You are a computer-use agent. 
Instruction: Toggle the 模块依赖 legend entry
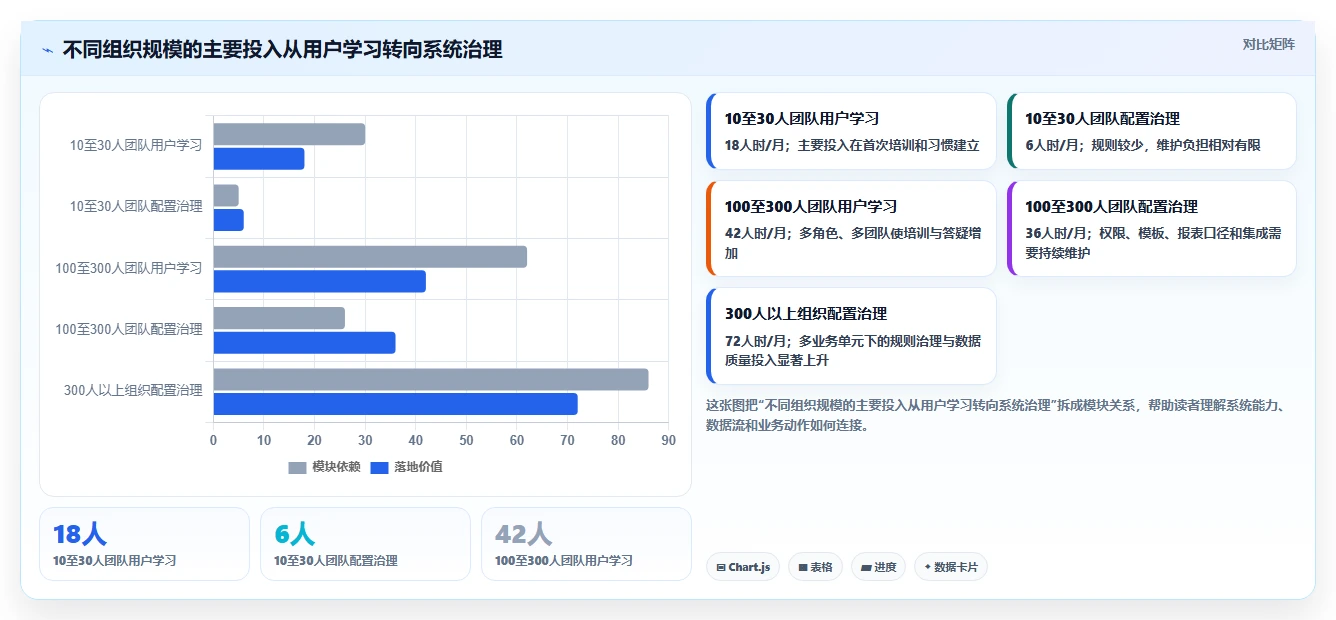[325, 467]
